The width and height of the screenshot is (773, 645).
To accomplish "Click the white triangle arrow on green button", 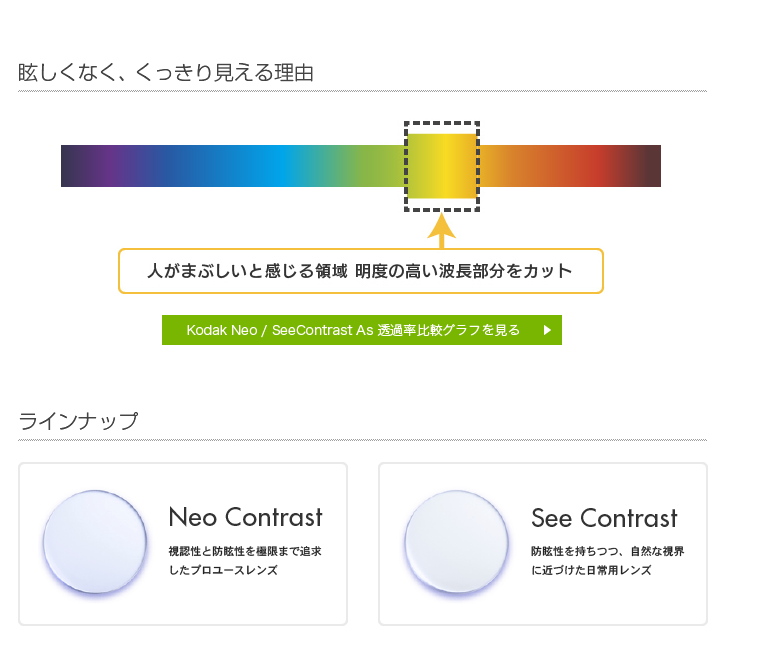I will tap(547, 330).
